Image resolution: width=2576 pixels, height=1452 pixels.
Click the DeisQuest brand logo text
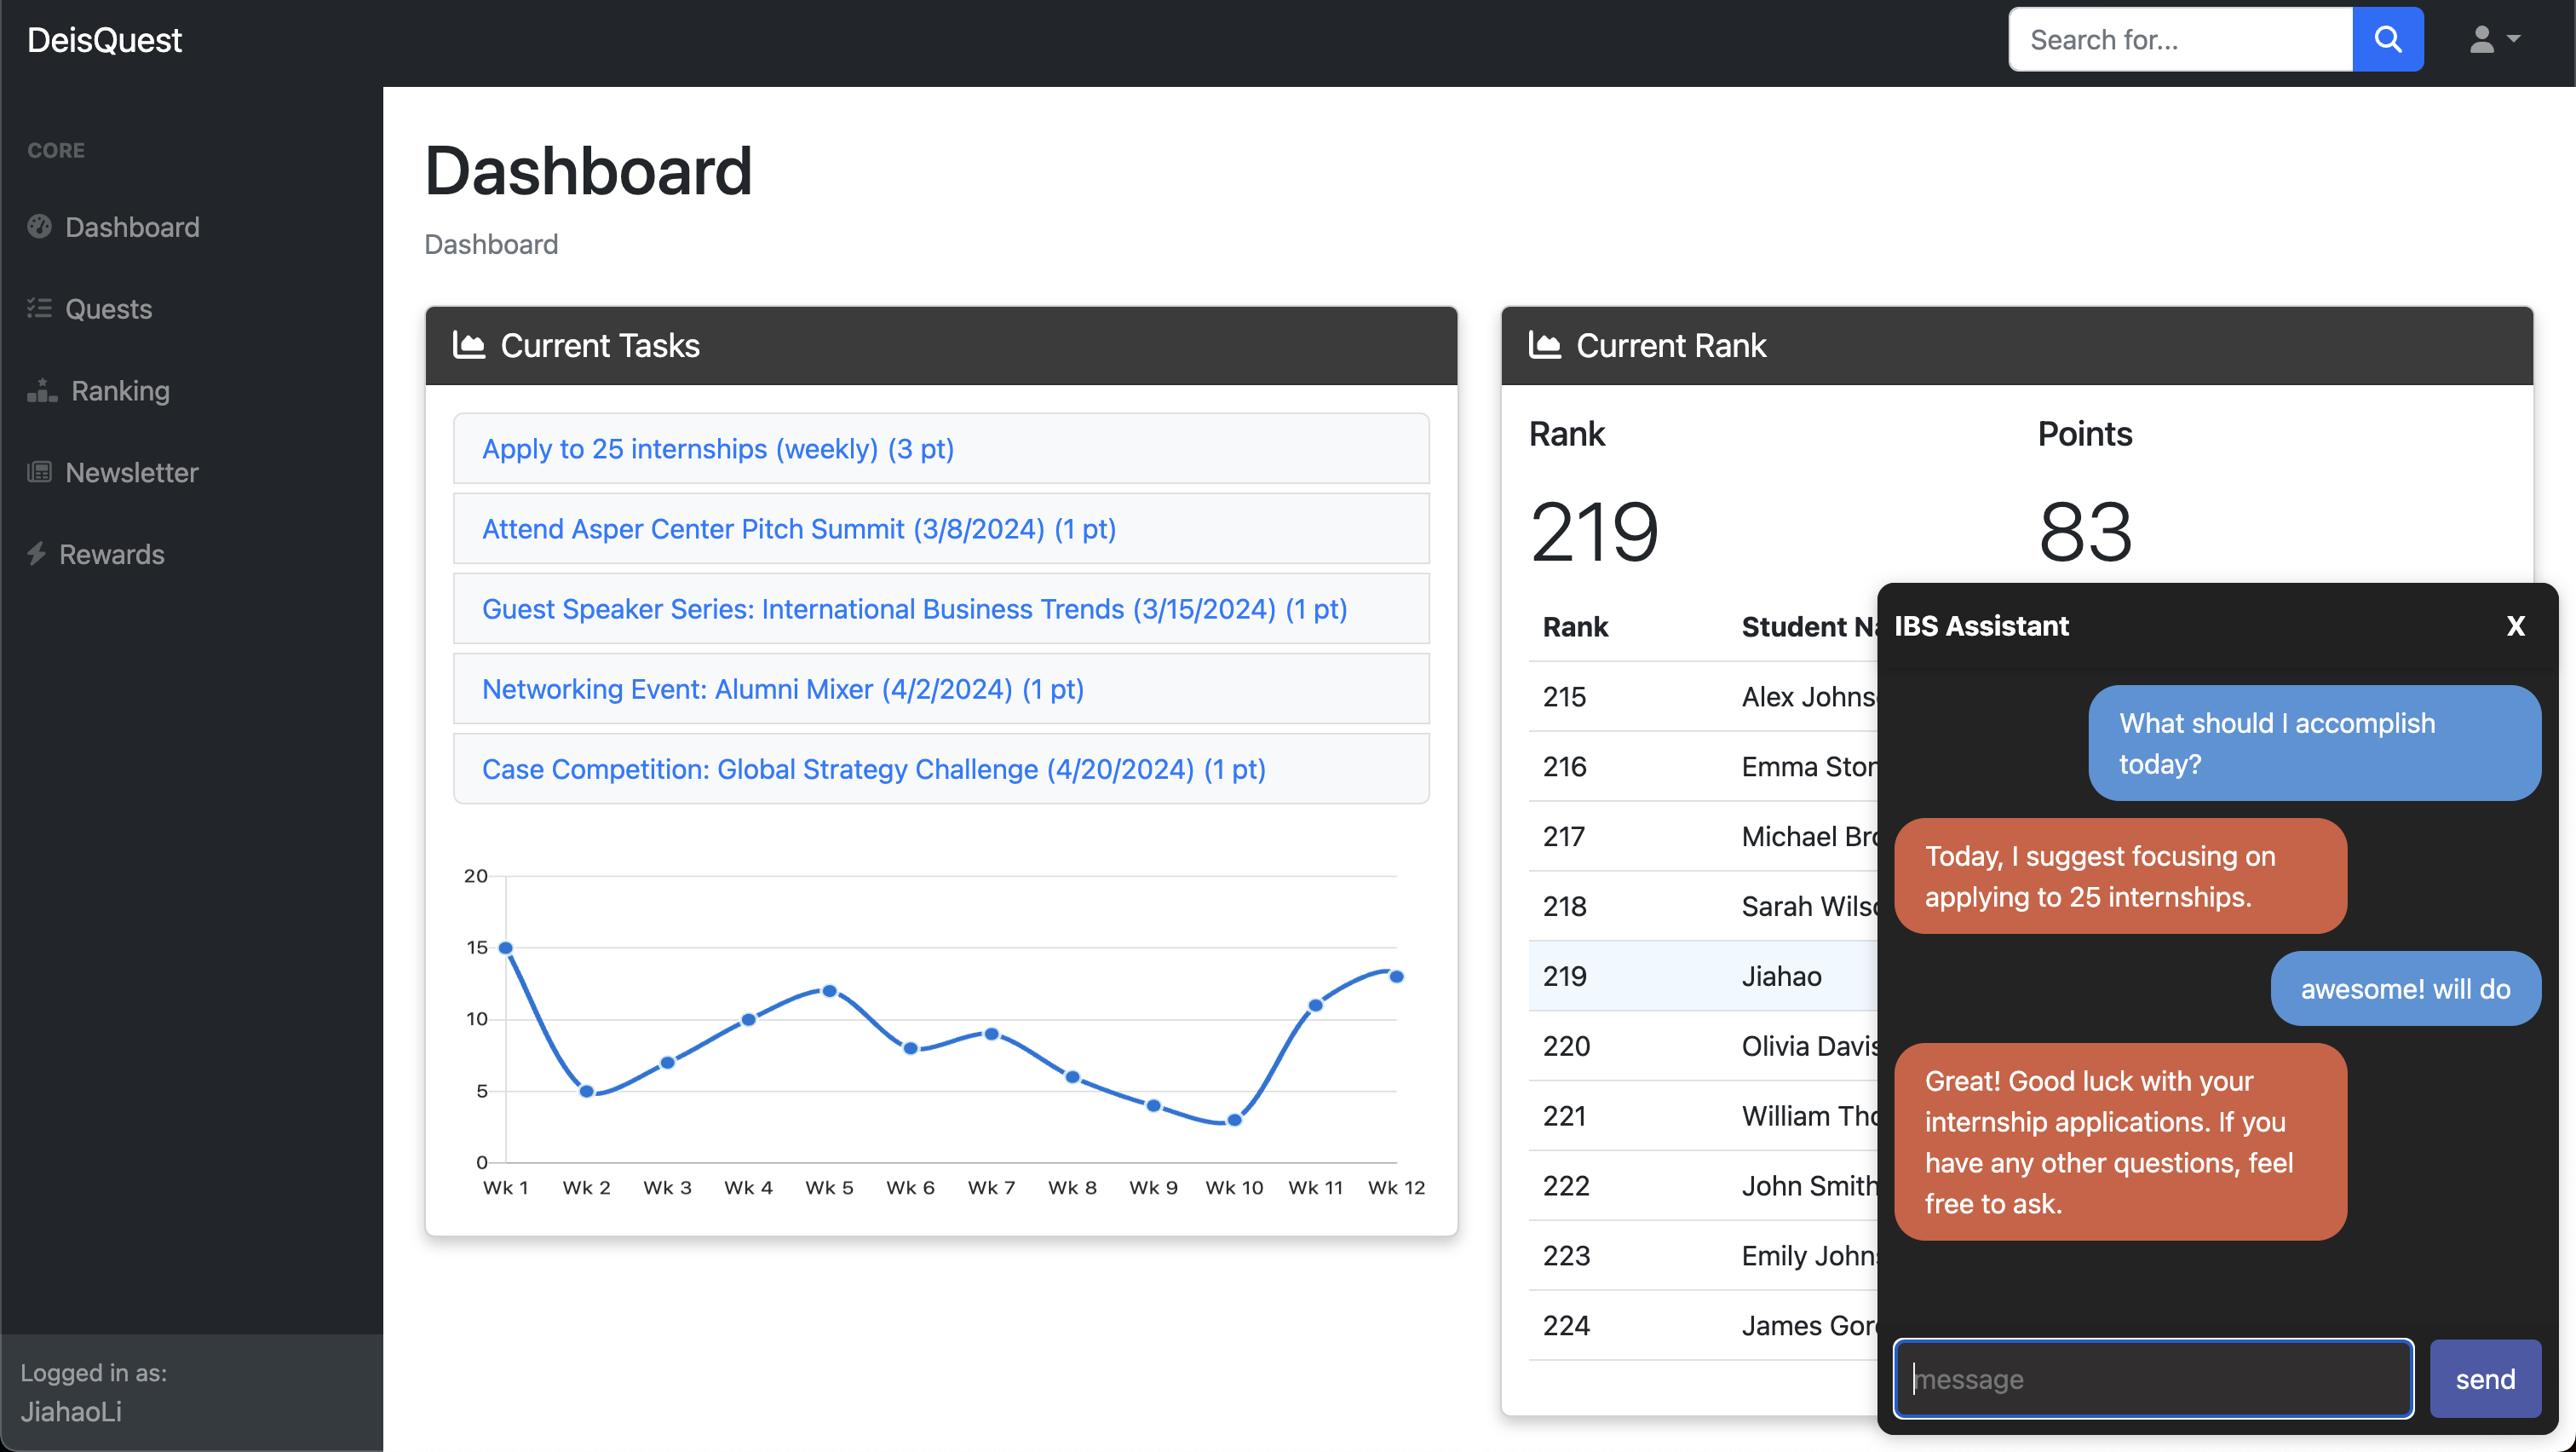(x=104, y=39)
